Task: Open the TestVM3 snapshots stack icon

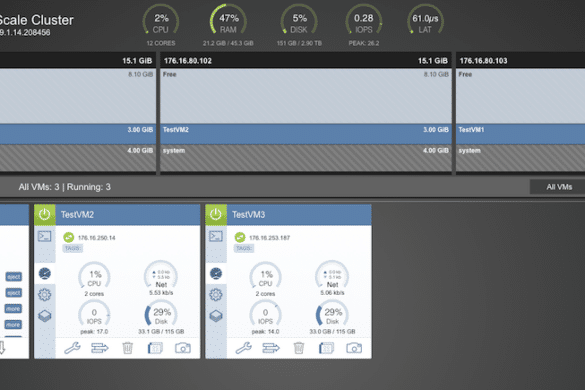Action: 216,316
